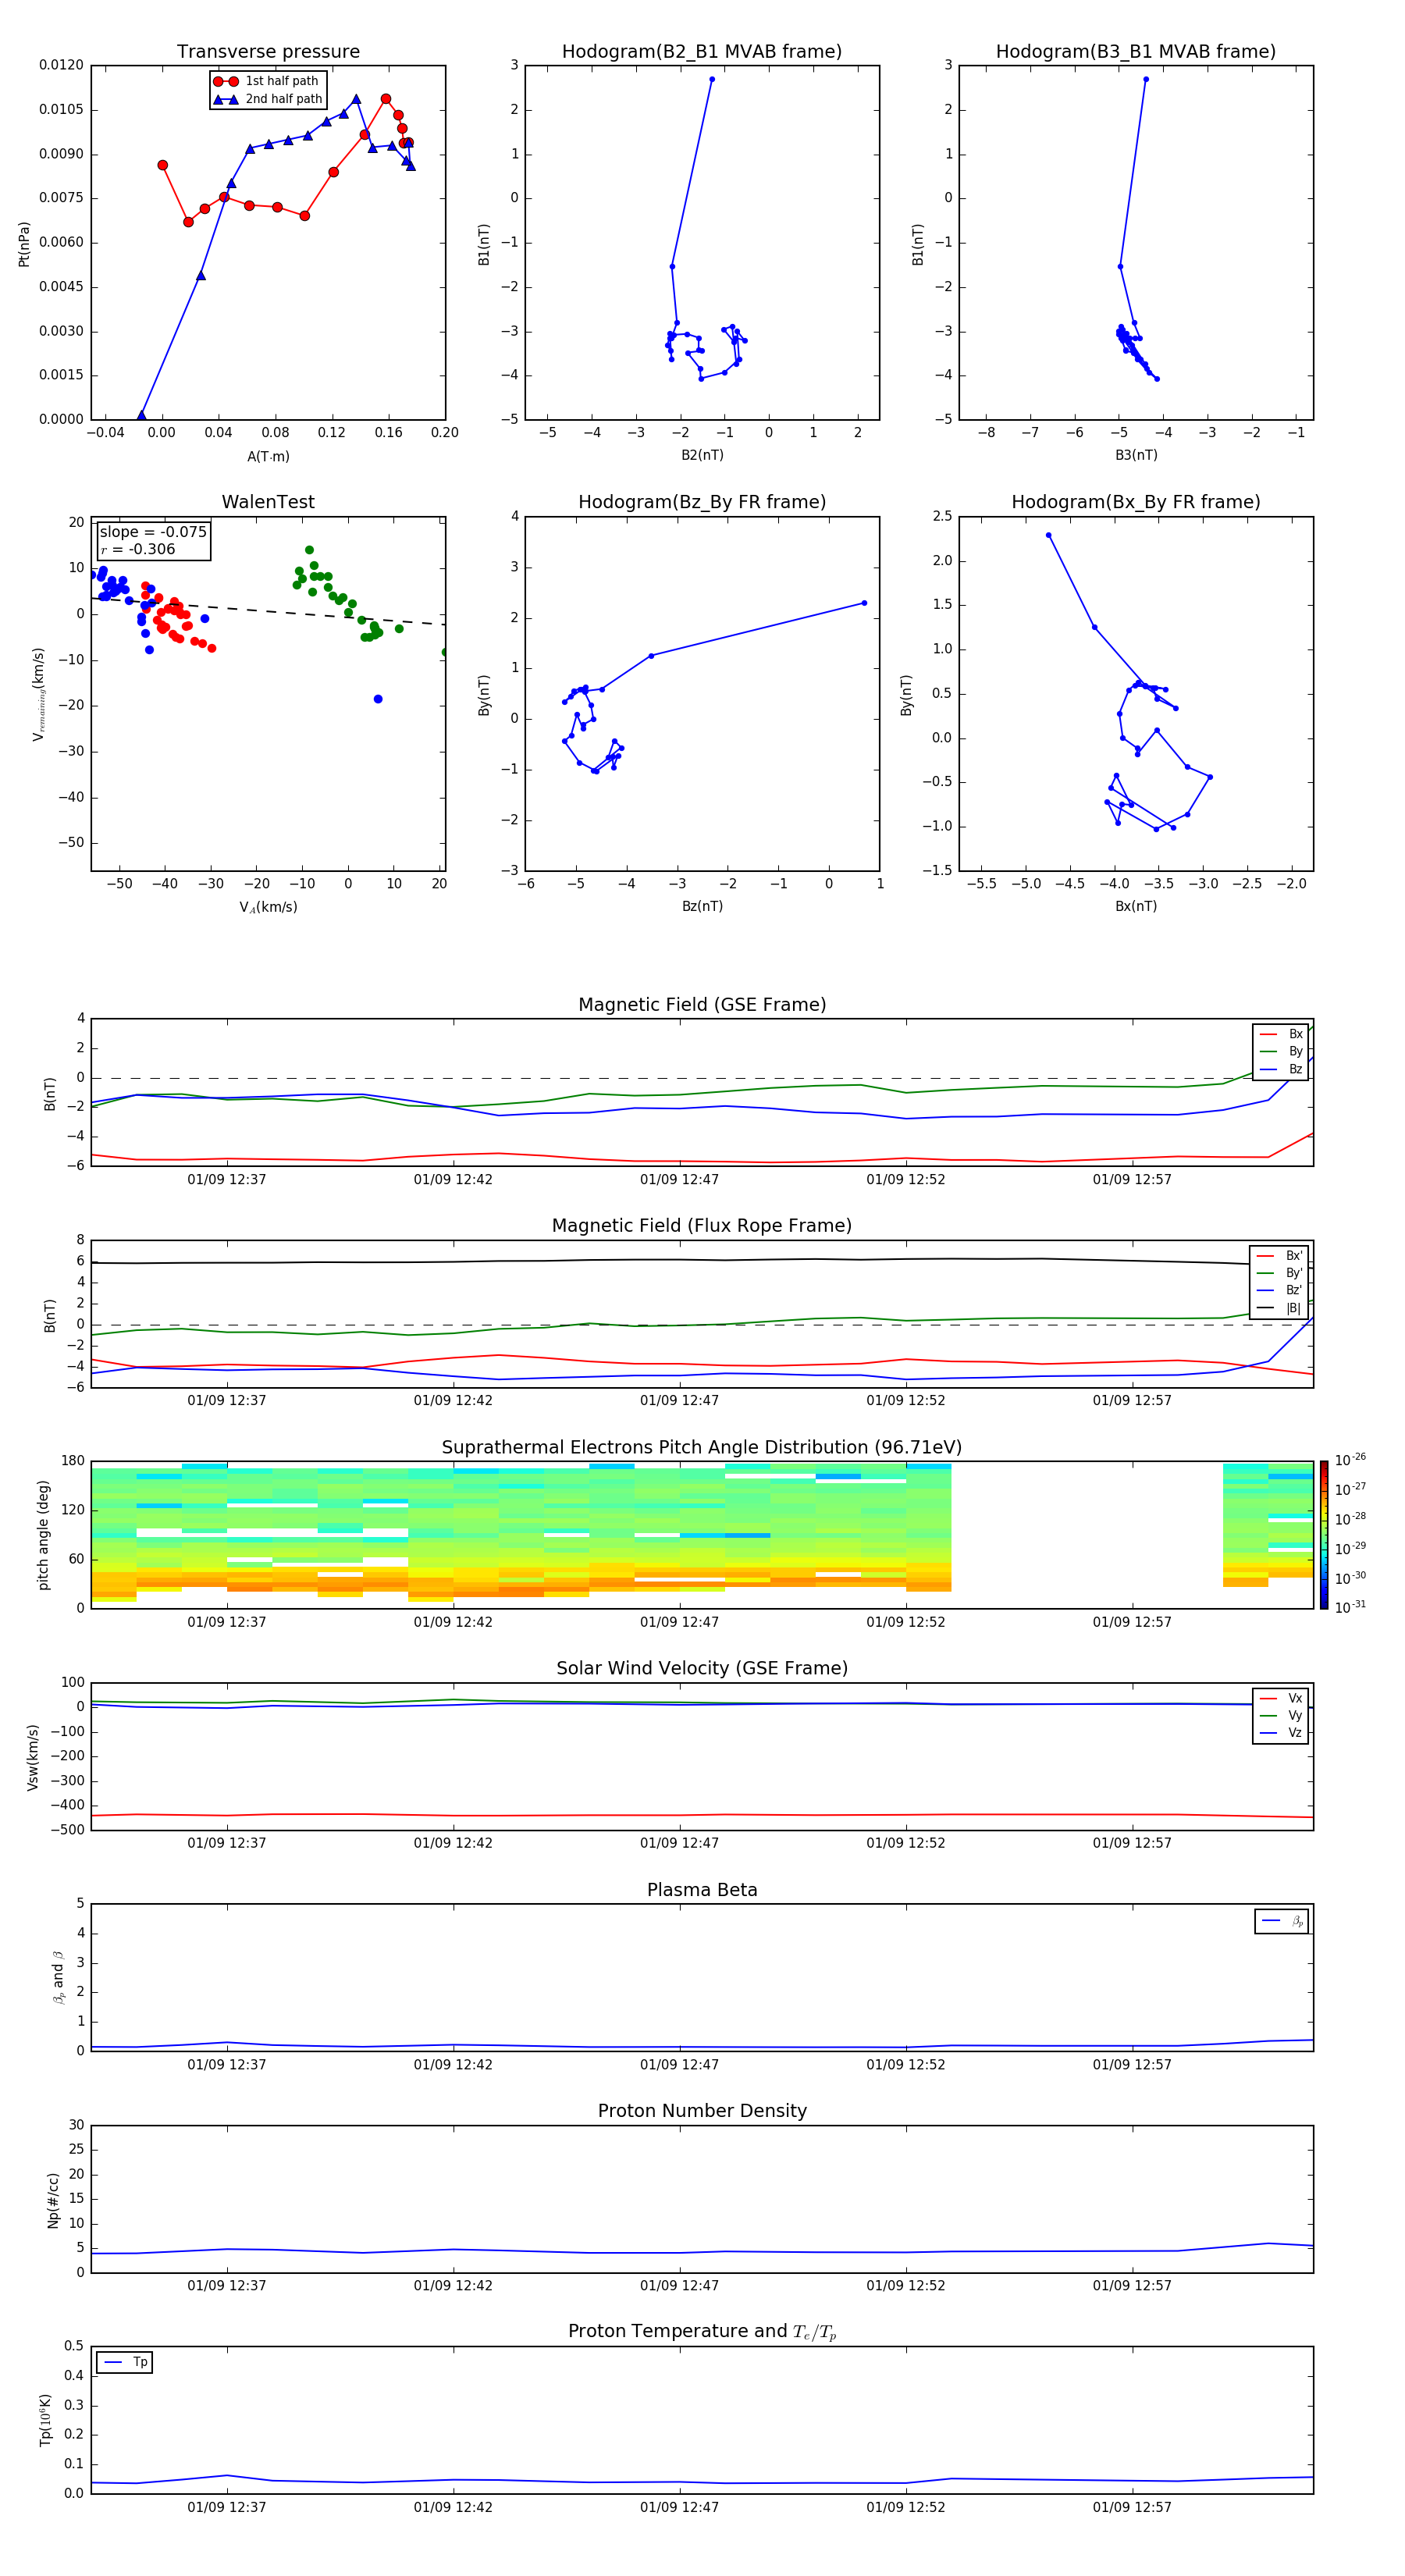Select the By' entry in Flux Rope legend
The height and width of the screenshot is (2576, 1405).
[x=1280, y=1273]
